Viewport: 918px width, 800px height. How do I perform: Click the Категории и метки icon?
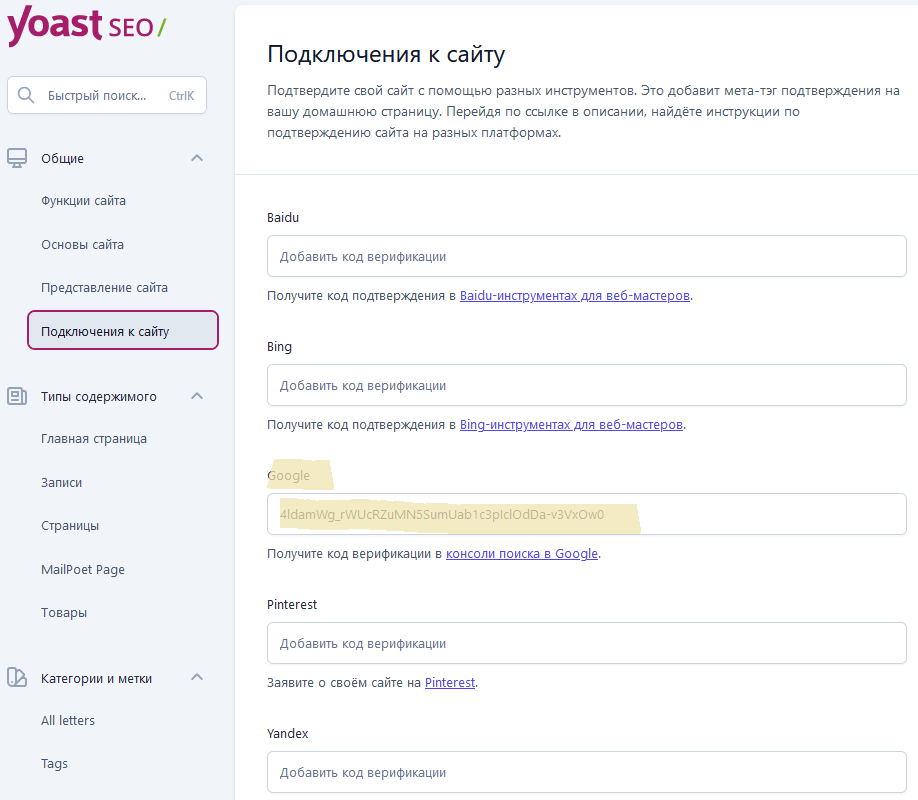click(x=17, y=678)
